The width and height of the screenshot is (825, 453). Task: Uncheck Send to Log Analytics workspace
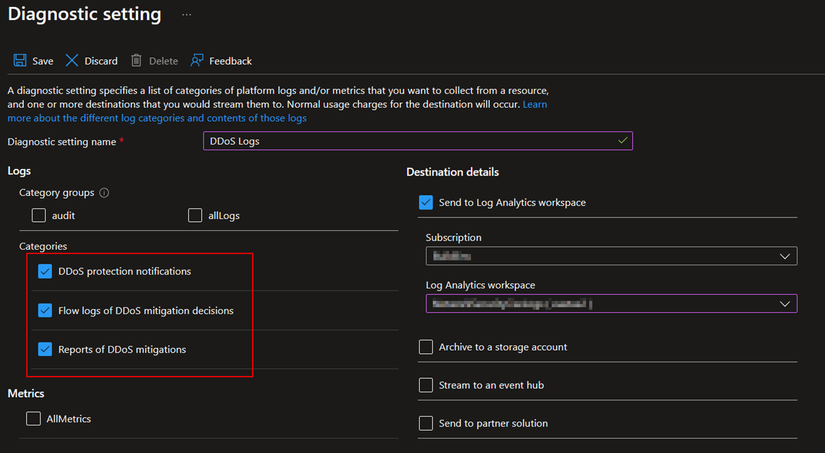426,203
